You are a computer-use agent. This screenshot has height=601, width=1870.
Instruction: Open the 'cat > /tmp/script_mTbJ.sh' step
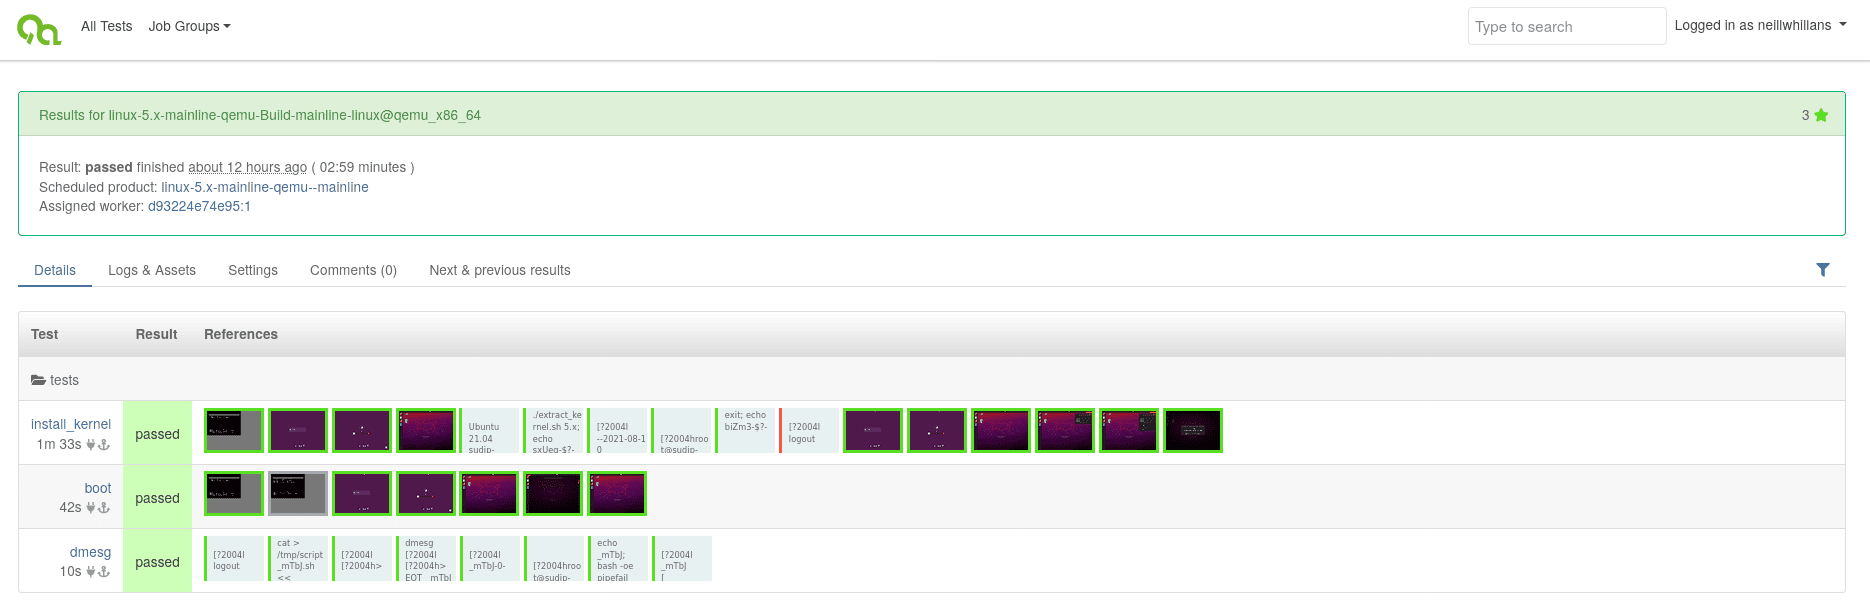pos(298,558)
